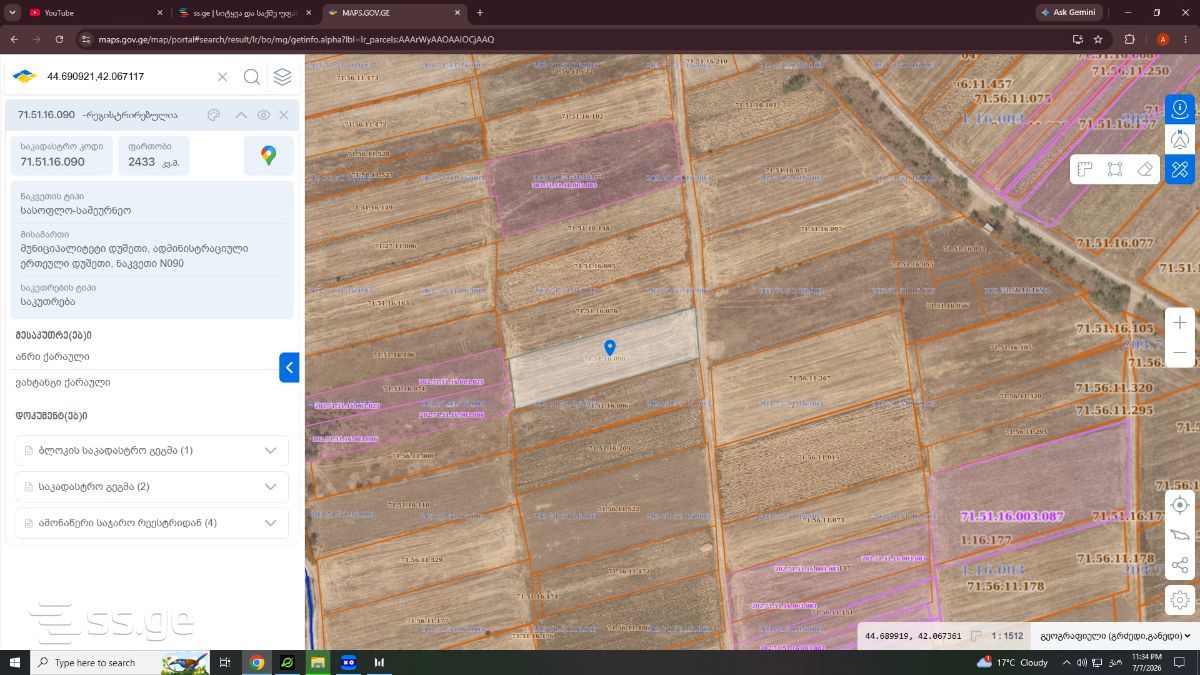Open Chrome three-dot menu
This screenshot has height=675, width=1200.
click(x=1185, y=39)
